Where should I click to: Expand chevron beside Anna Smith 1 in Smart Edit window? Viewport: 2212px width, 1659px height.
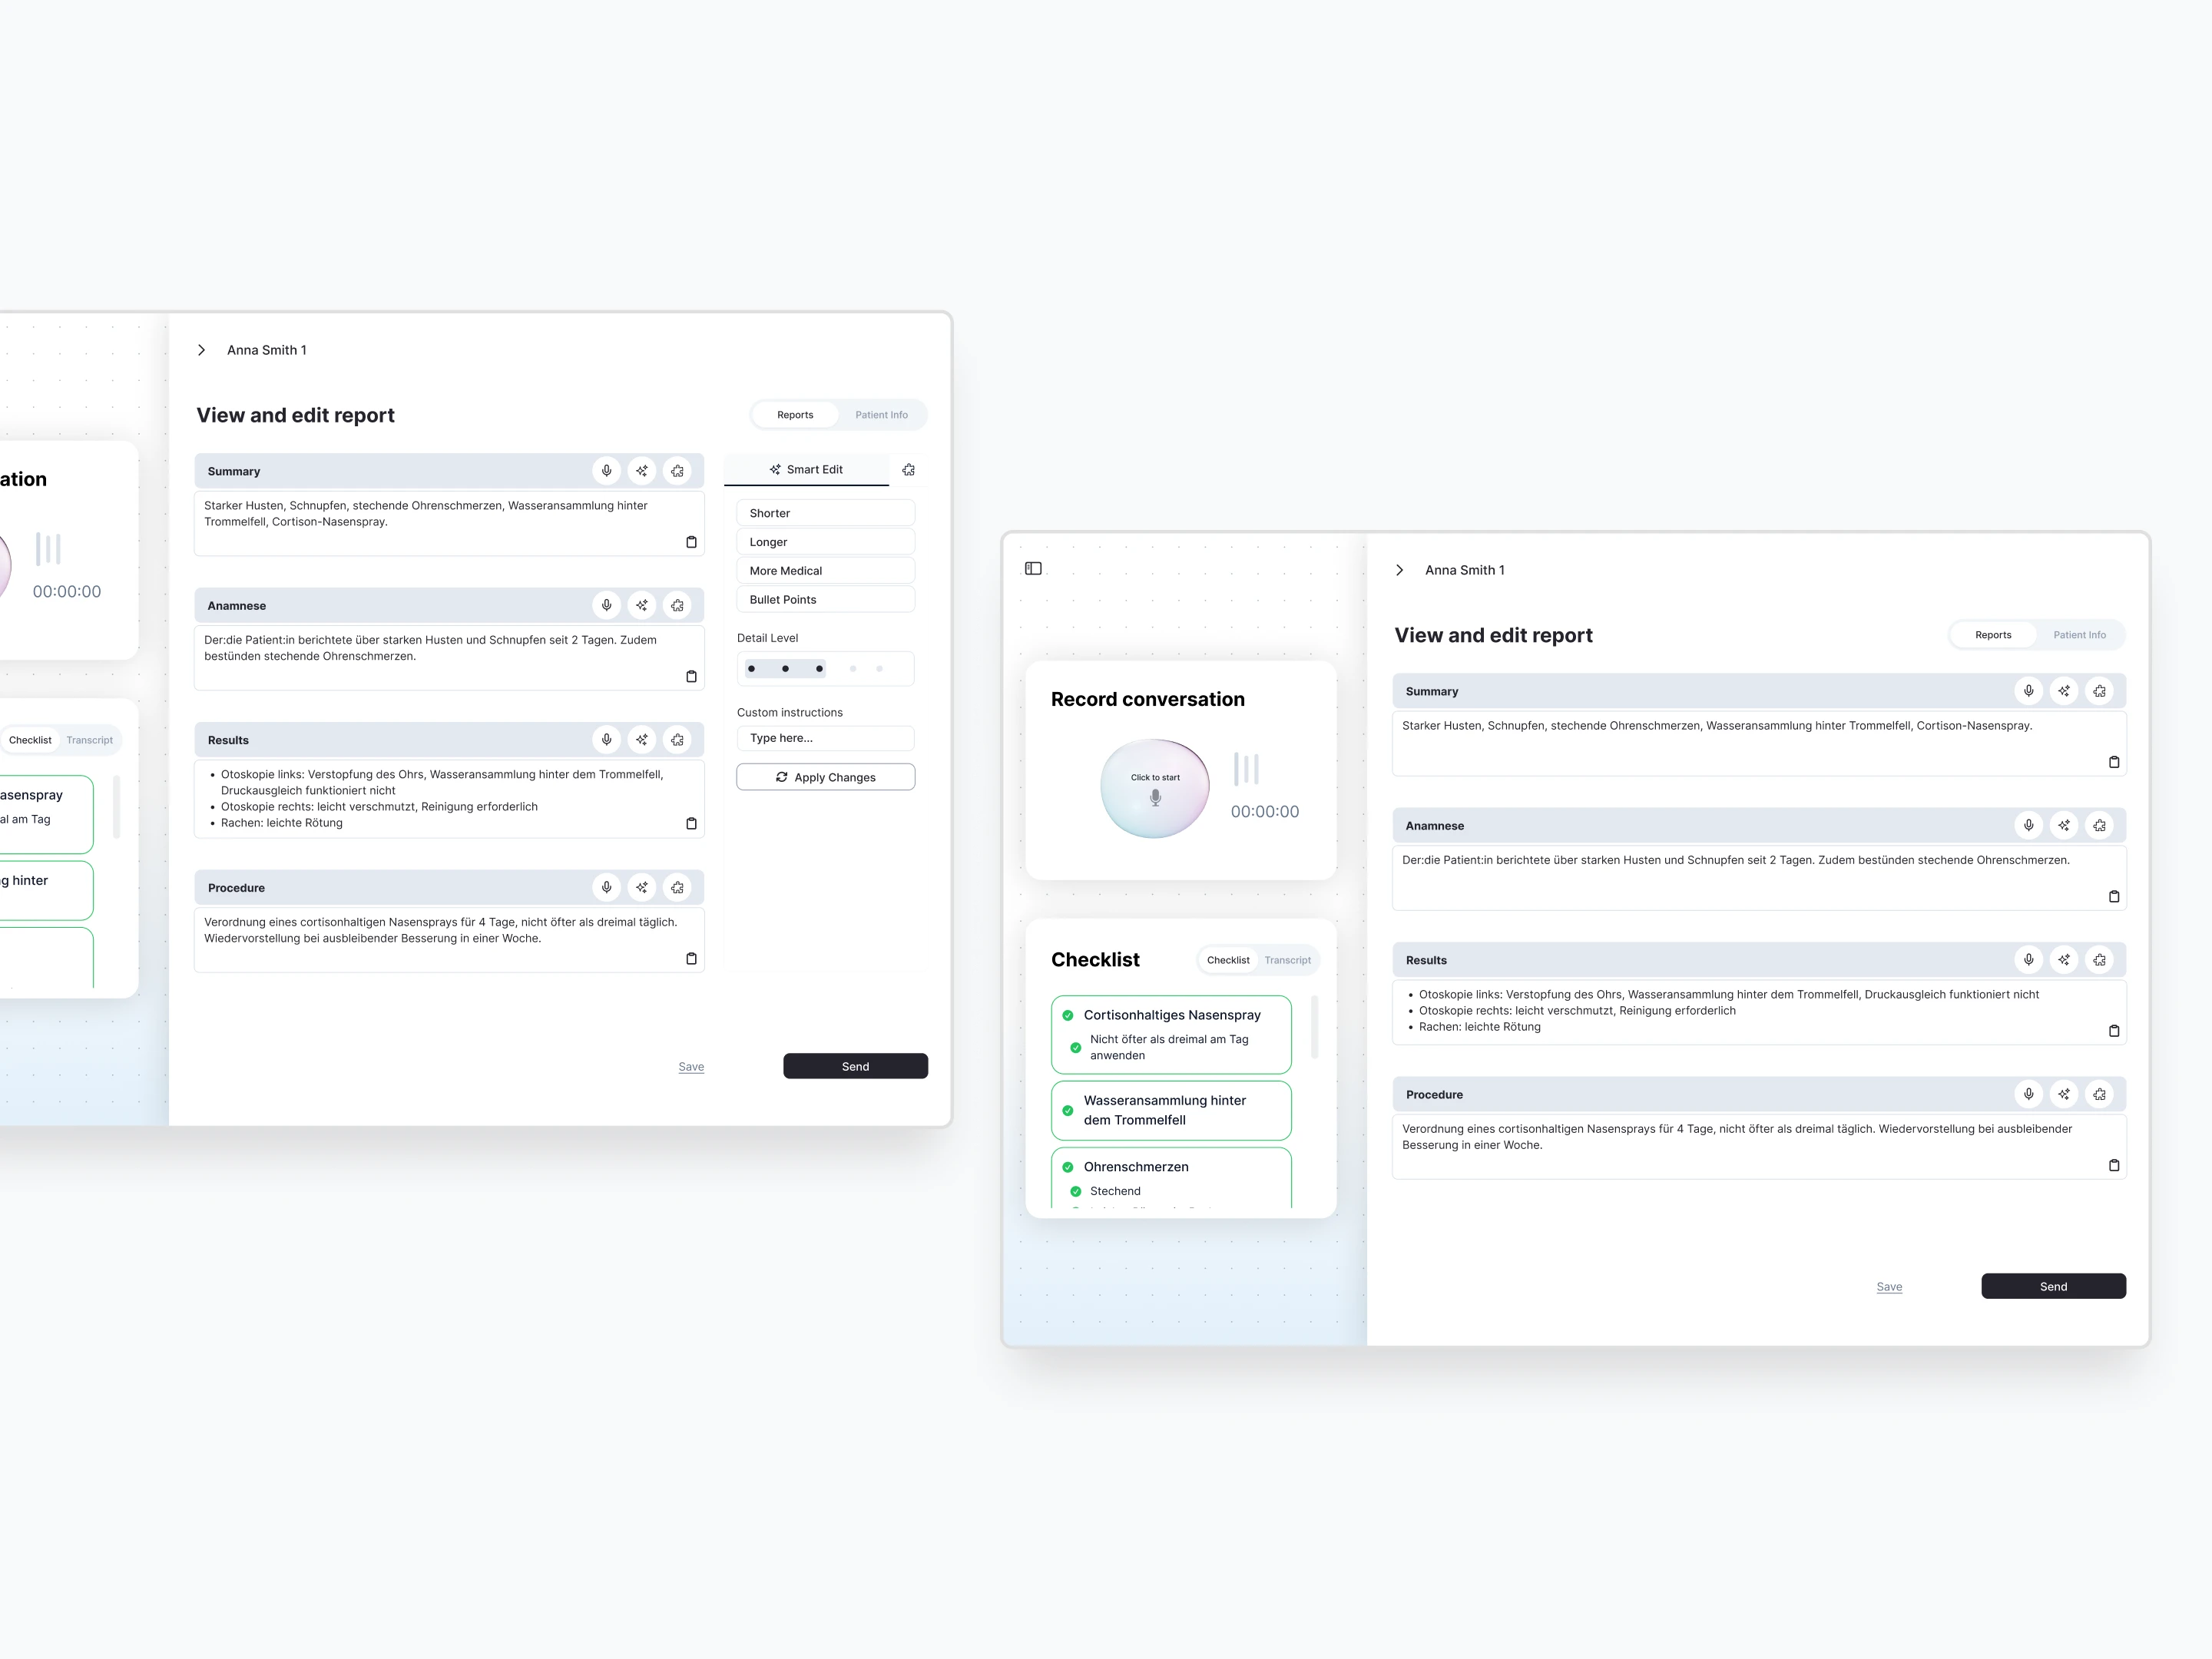202,350
